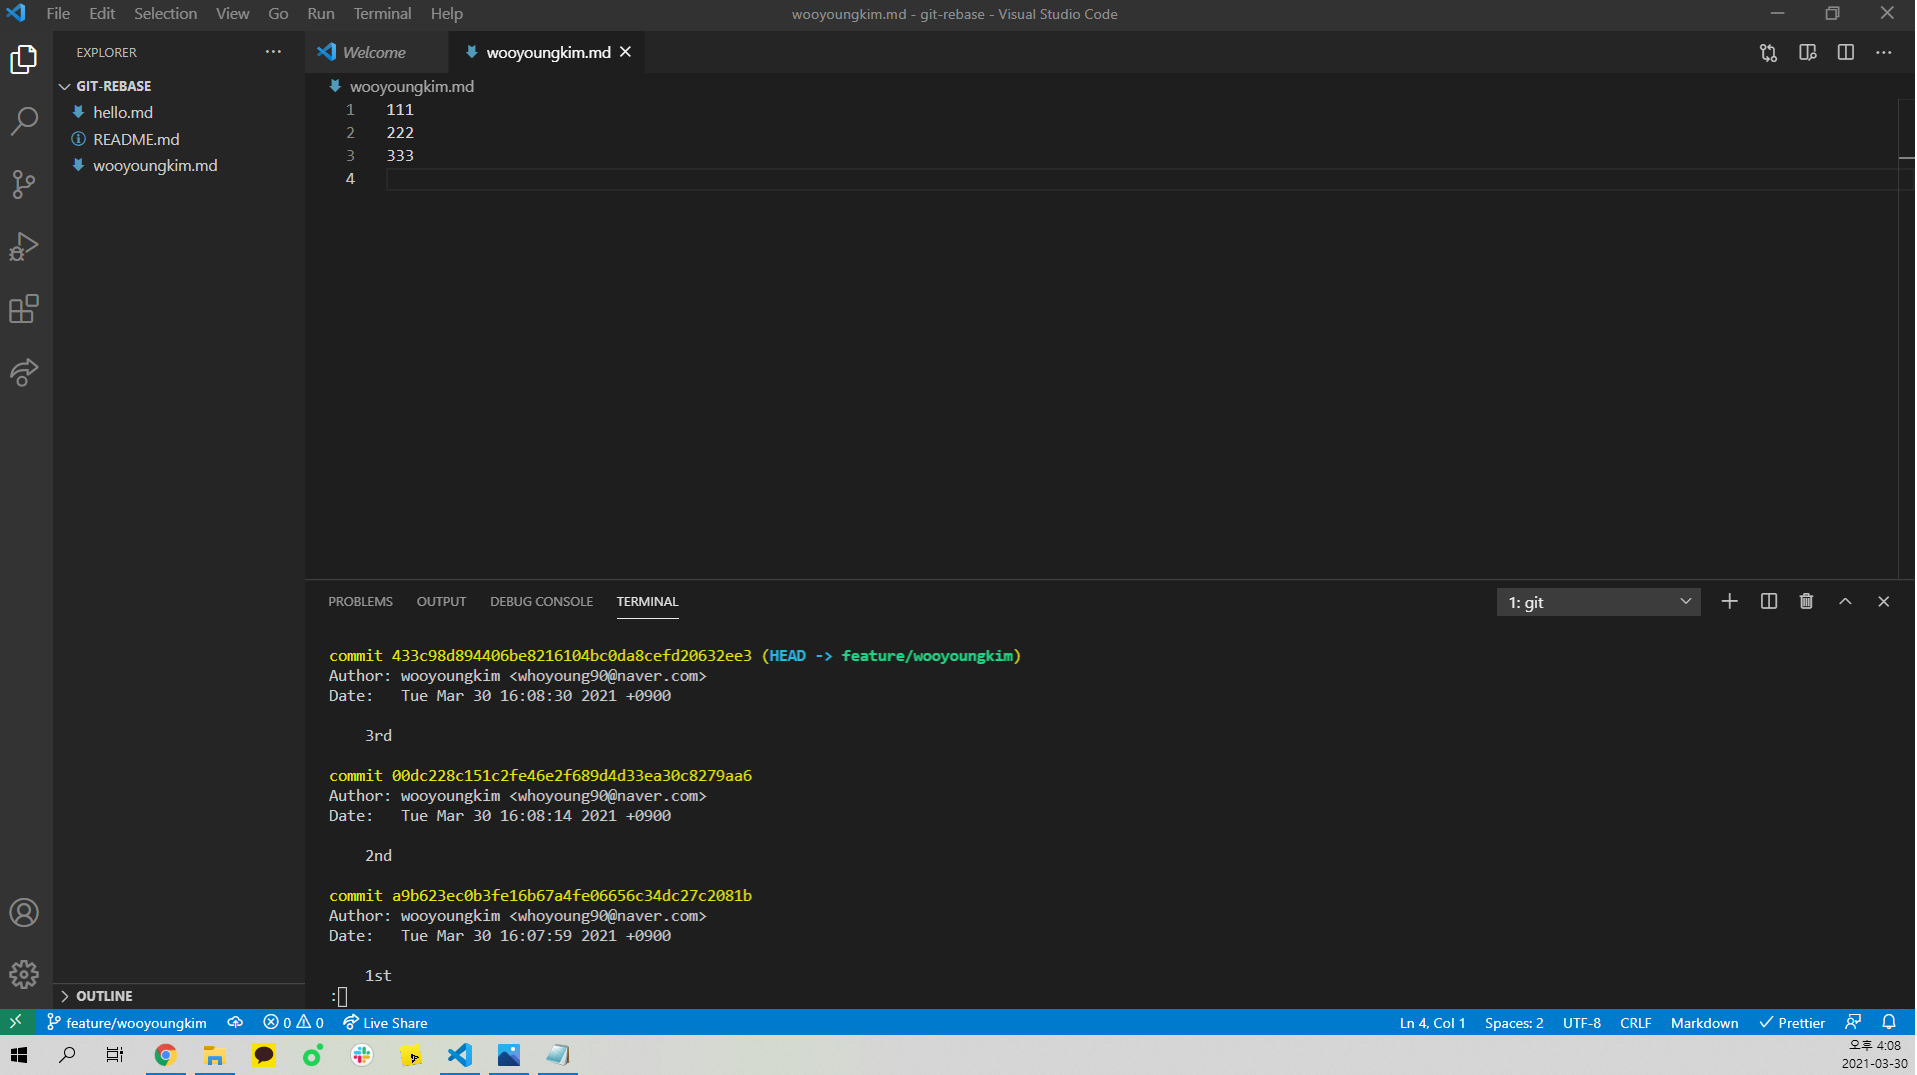This screenshot has height=1075, width=1917.
Task: Switch to the OUTPUT panel tab
Action: click(x=441, y=601)
